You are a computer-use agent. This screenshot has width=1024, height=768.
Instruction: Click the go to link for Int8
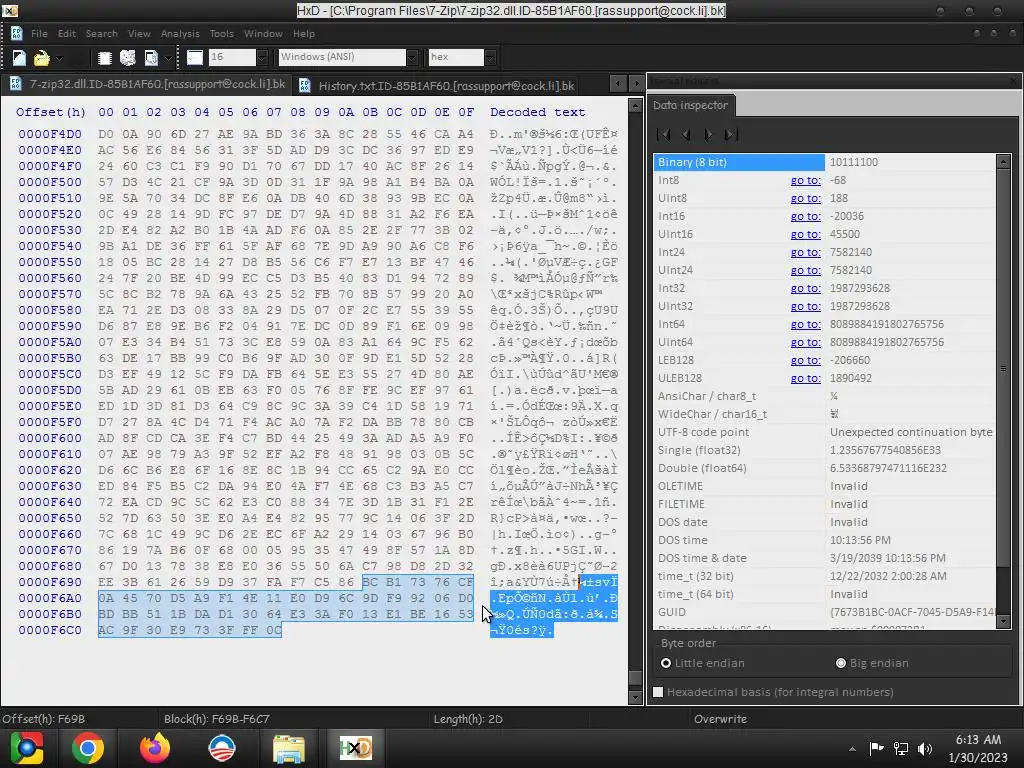point(805,180)
